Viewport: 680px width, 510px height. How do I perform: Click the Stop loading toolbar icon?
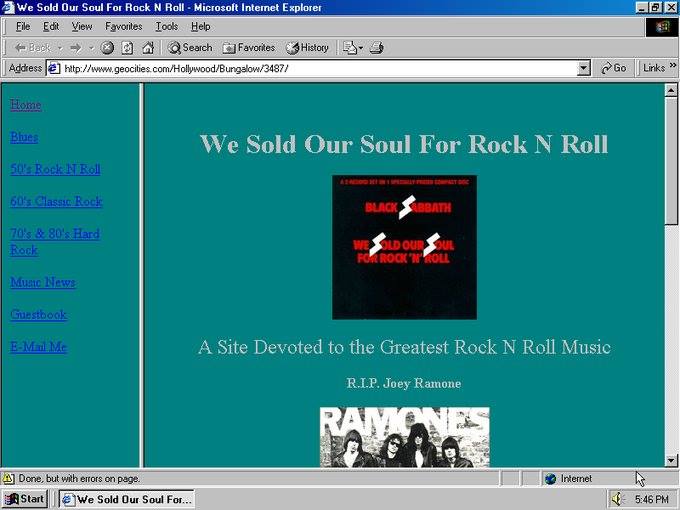[107, 47]
